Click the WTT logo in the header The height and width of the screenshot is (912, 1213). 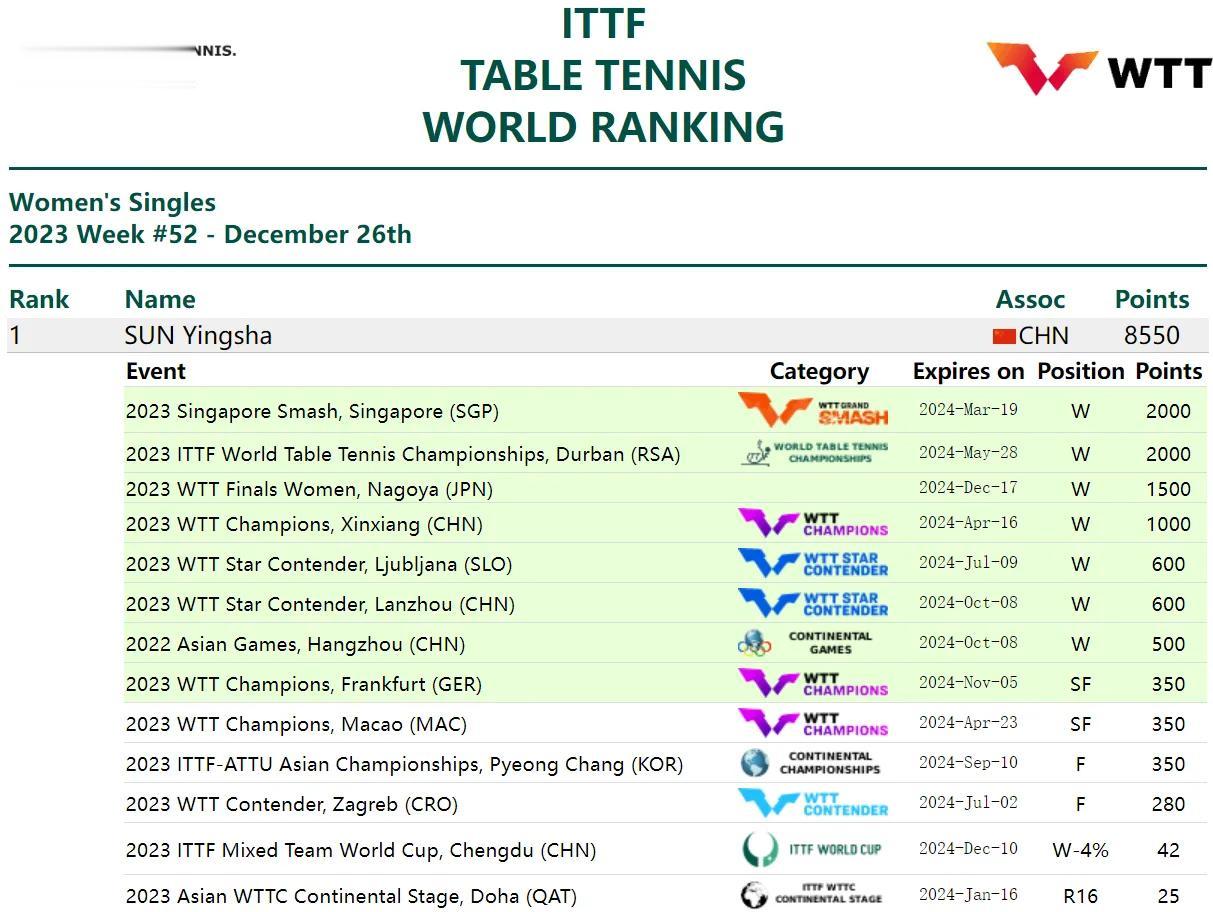click(x=1099, y=68)
